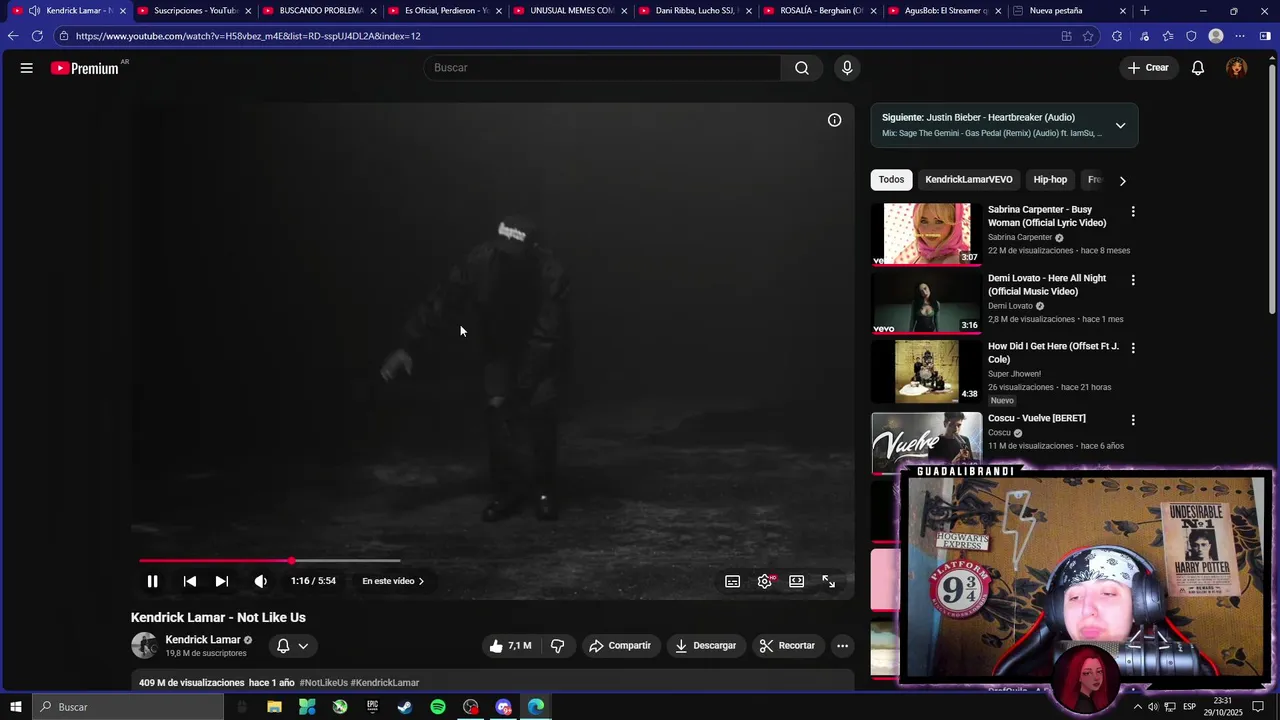Click Kendrick Lamar channel avatar
This screenshot has height=720, width=1280.
tap(144, 646)
